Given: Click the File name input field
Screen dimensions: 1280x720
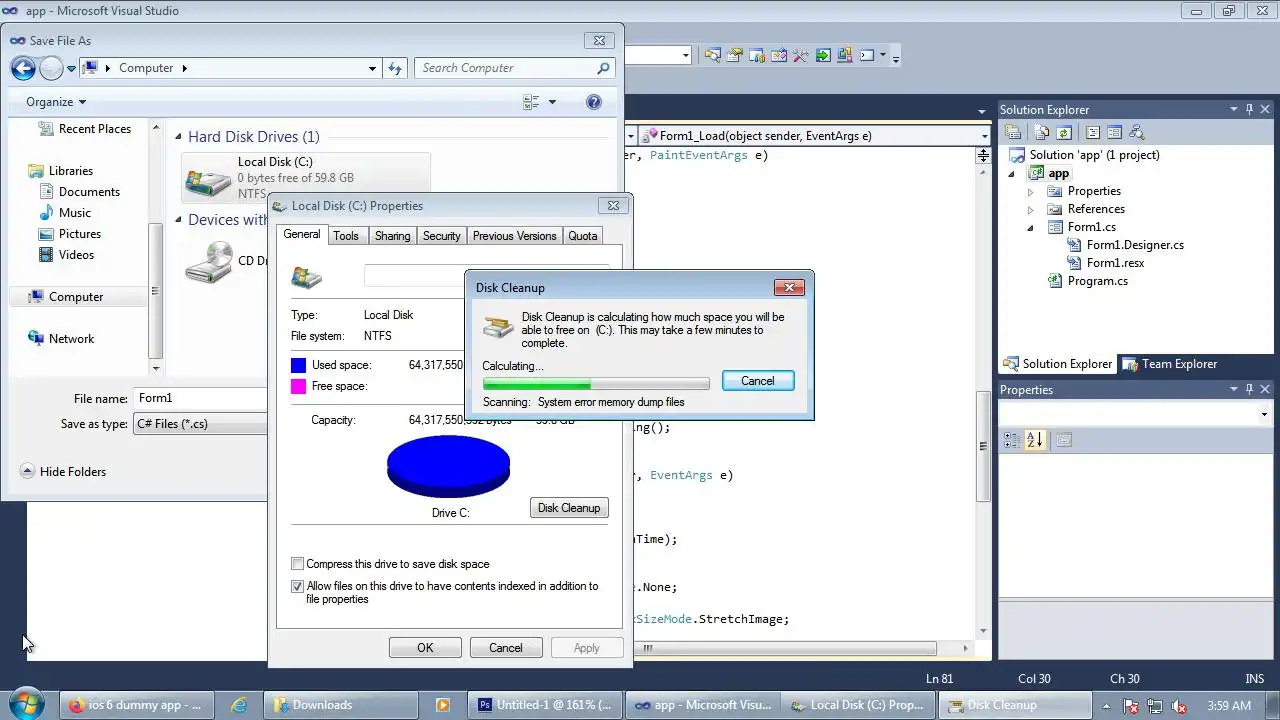Looking at the screenshot, I should click(x=200, y=398).
